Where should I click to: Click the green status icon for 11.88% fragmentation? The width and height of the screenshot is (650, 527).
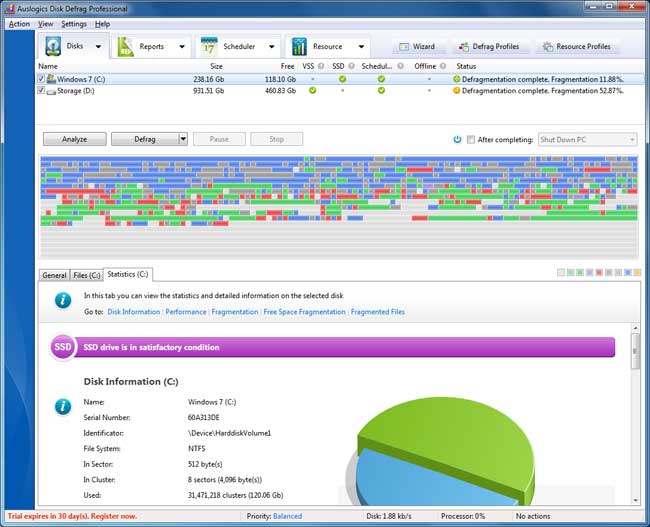pos(456,79)
